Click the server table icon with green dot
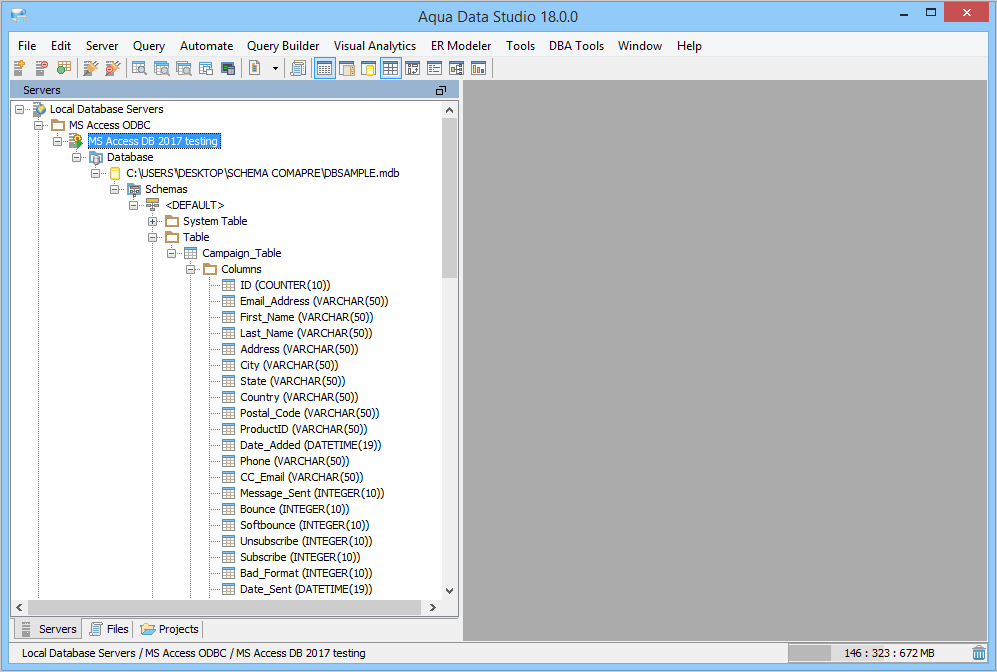 [x=64, y=68]
